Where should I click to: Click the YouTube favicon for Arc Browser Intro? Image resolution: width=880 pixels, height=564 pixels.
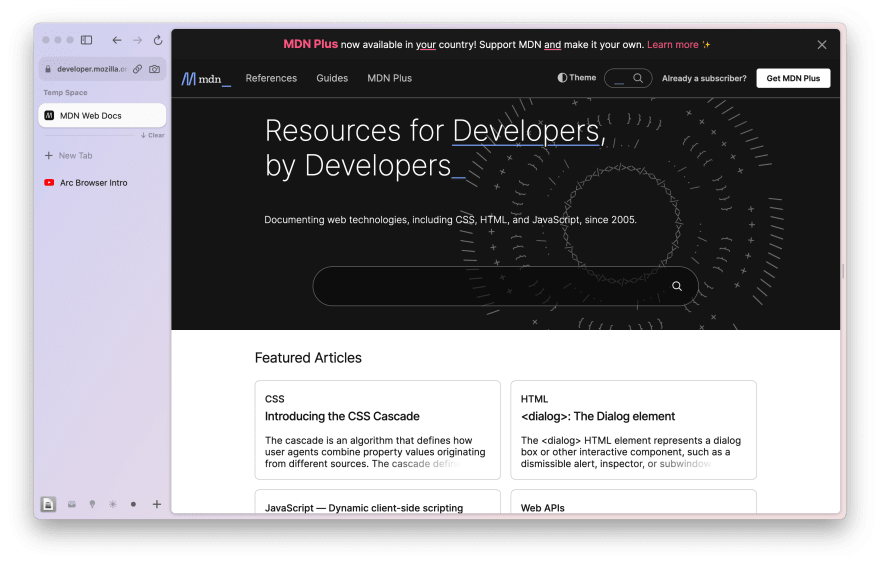point(49,183)
